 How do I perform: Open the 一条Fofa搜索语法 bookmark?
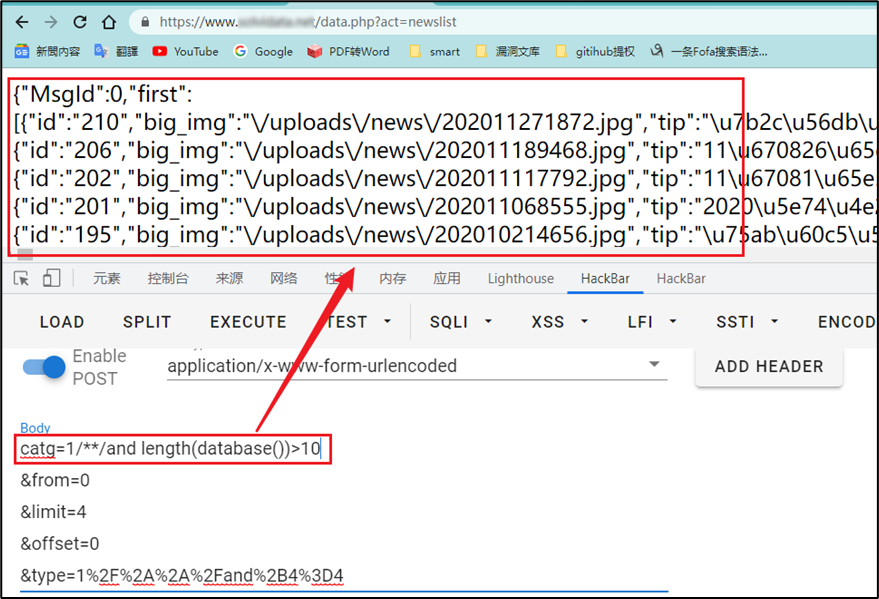click(x=709, y=52)
